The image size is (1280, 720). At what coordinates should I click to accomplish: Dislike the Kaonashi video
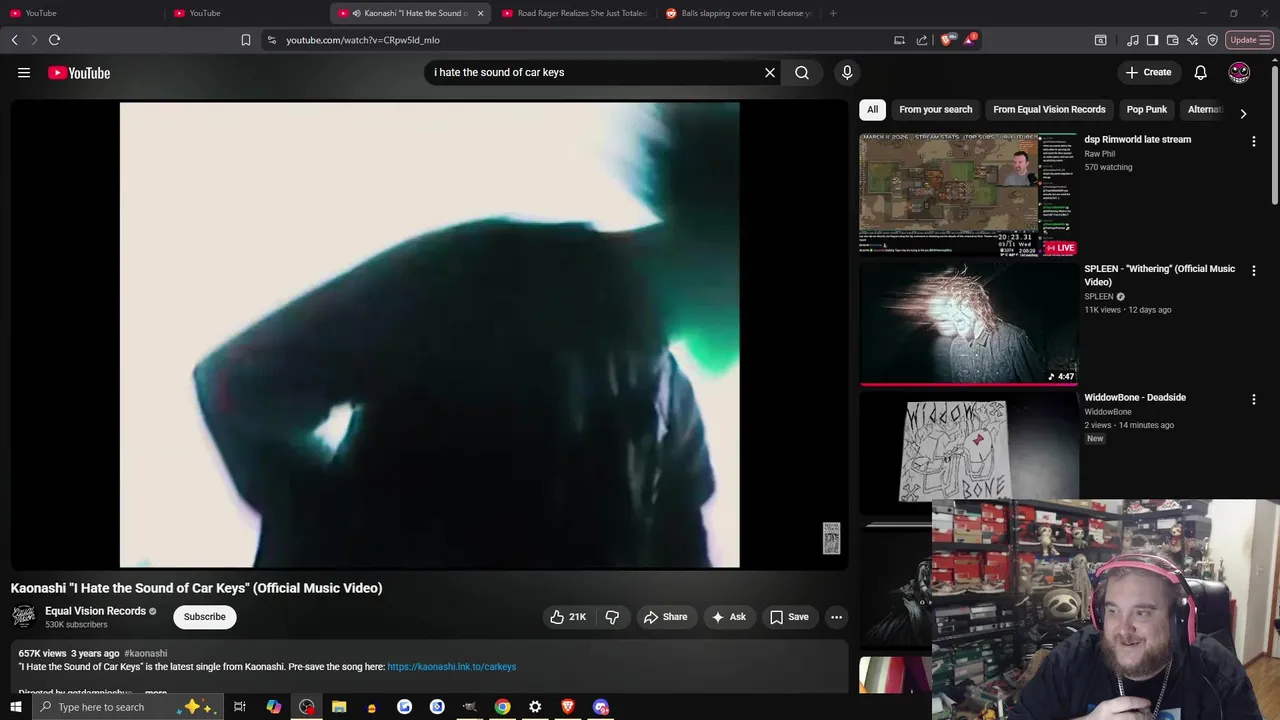pos(612,617)
